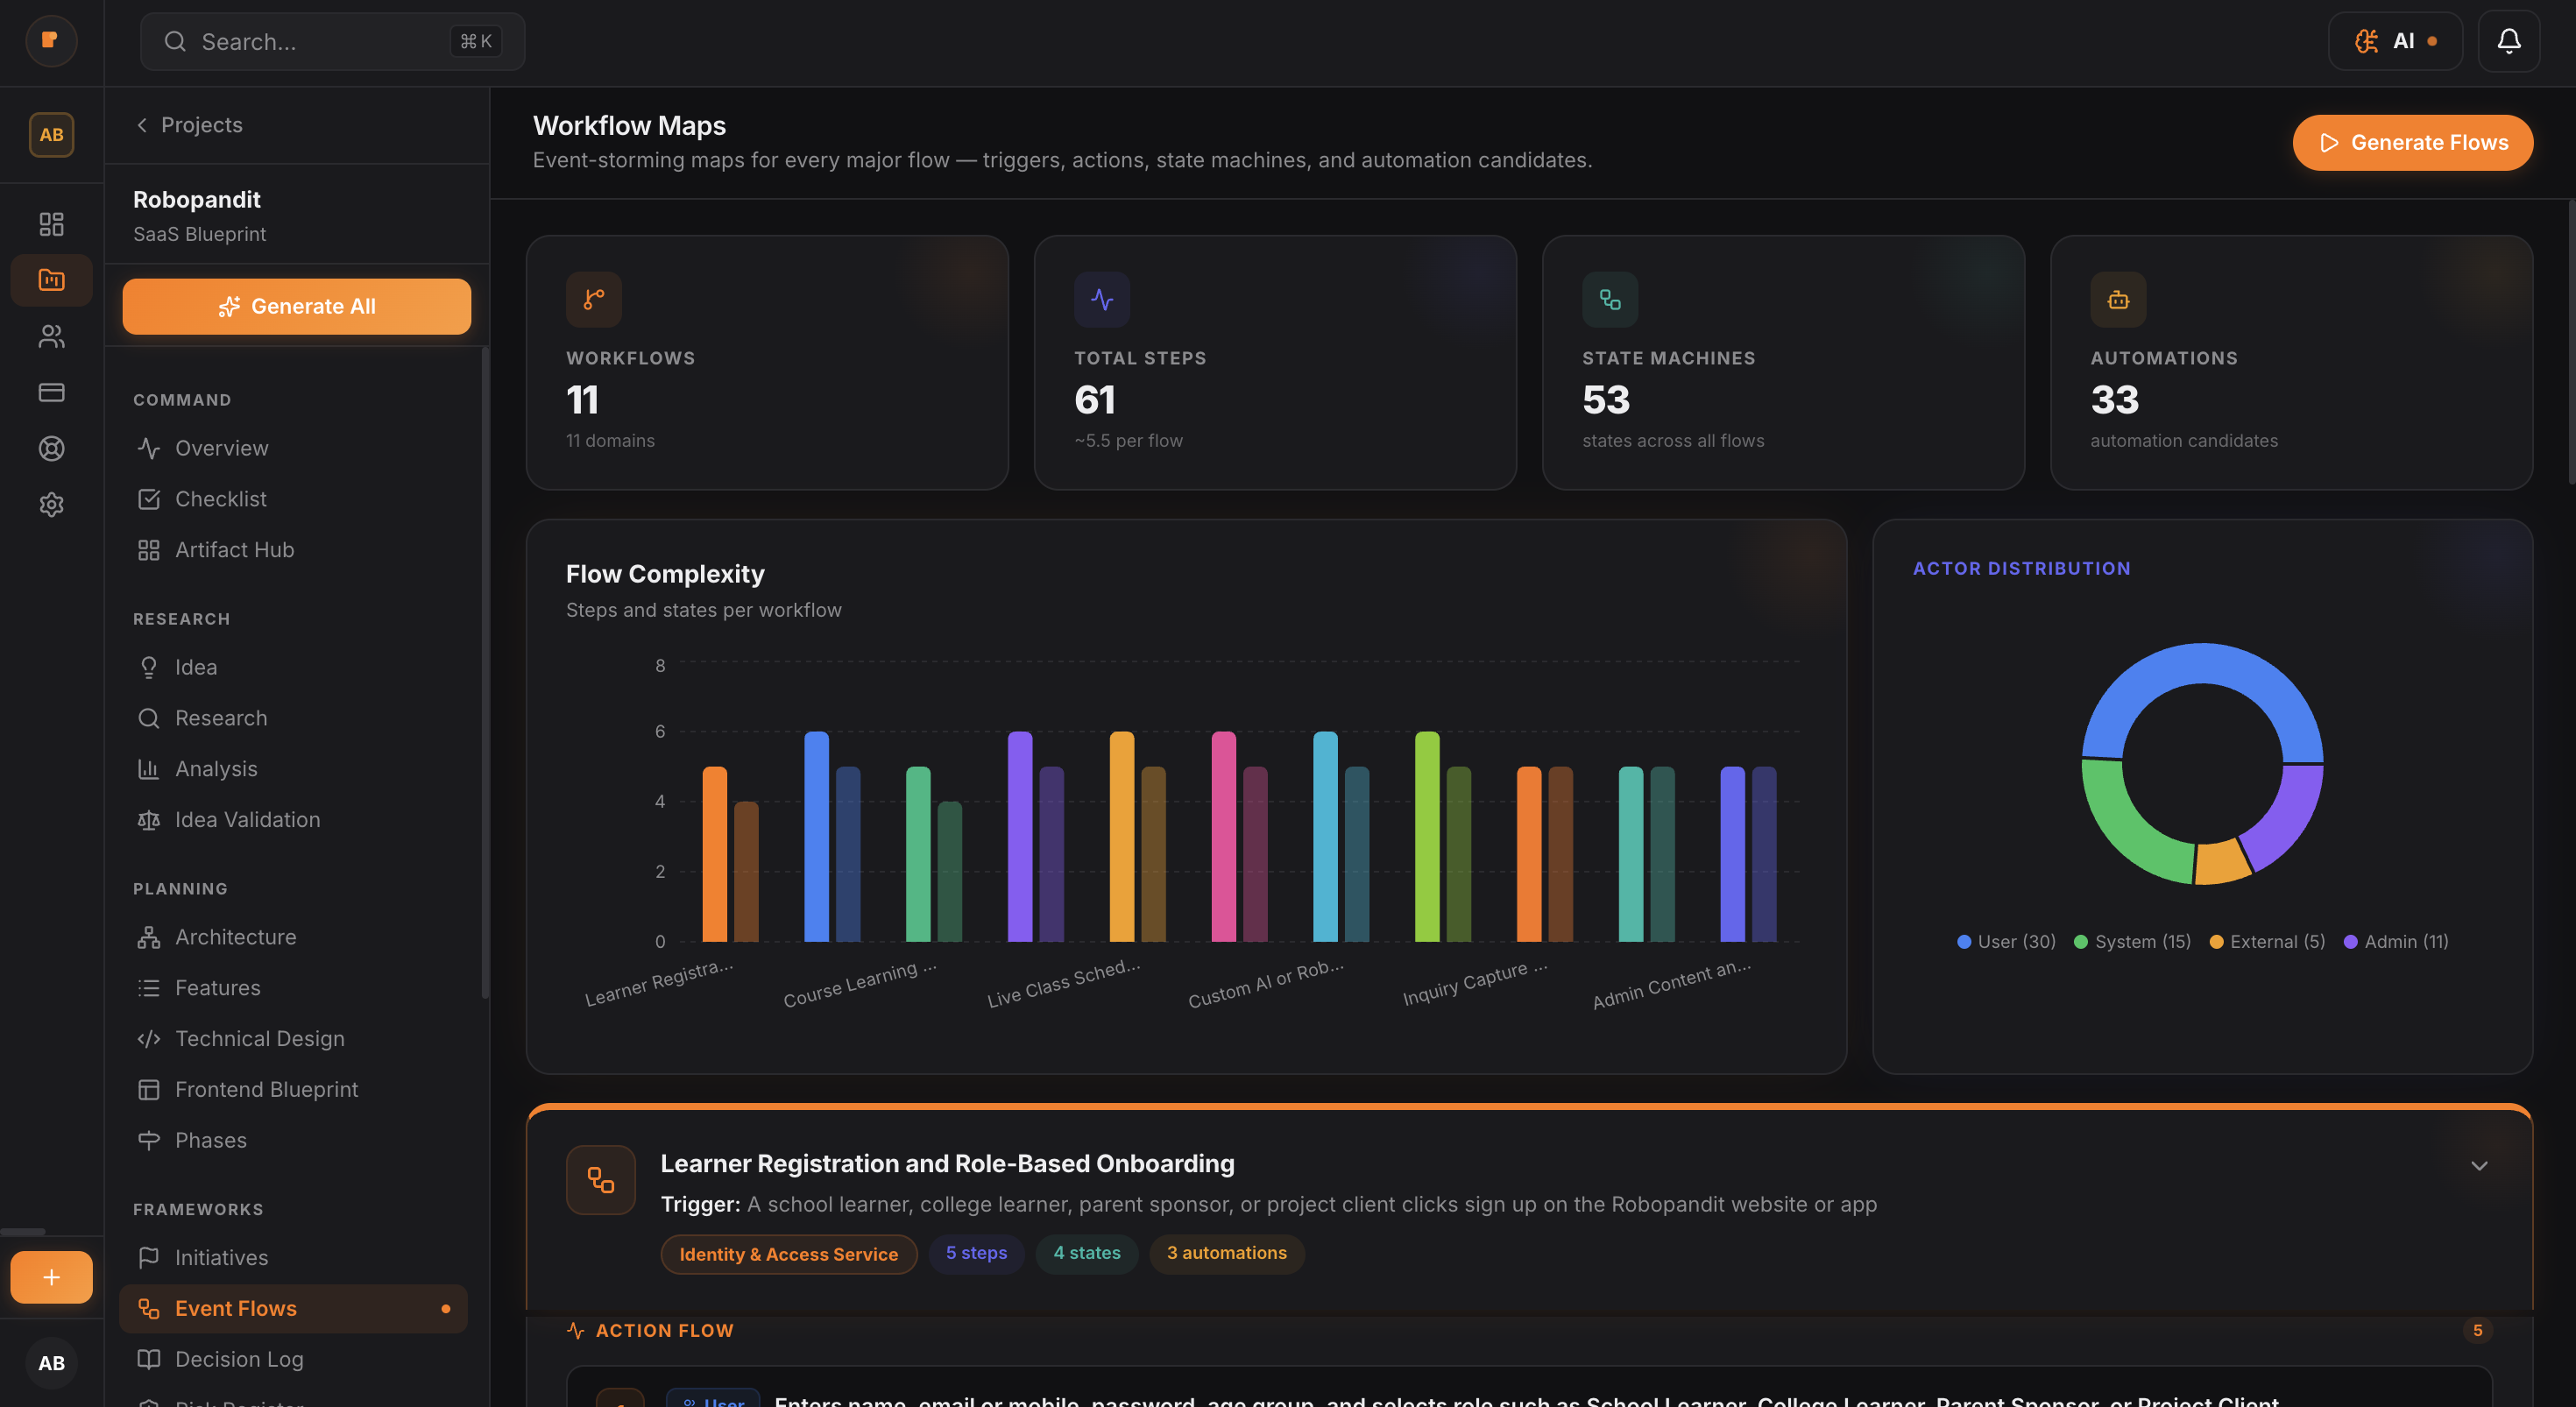Viewport: 2576px width, 1407px height.
Task: Open the AB workspace avatar menu
Action: coord(51,134)
